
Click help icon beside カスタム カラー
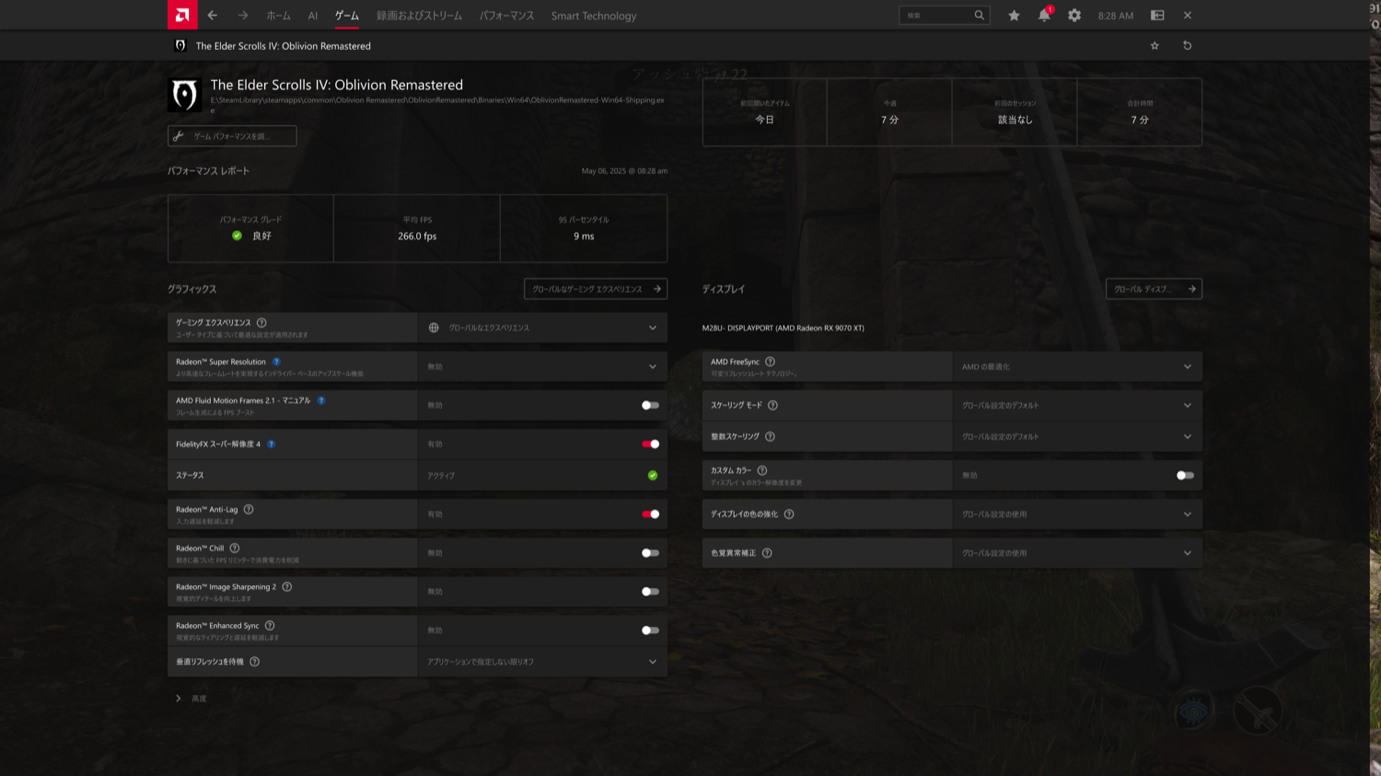762,470
